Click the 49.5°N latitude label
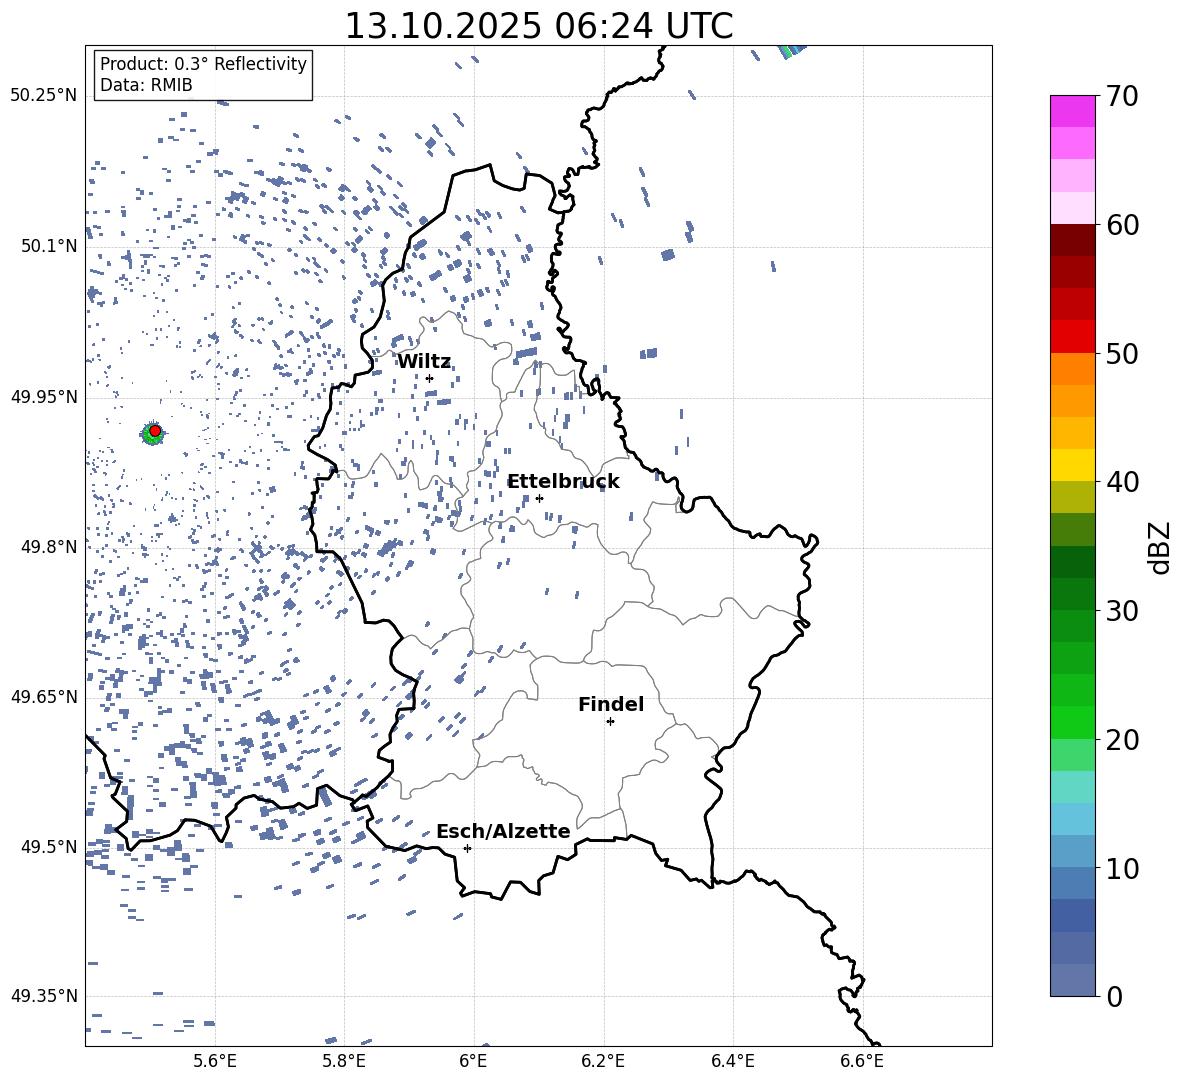 (49, 846)
